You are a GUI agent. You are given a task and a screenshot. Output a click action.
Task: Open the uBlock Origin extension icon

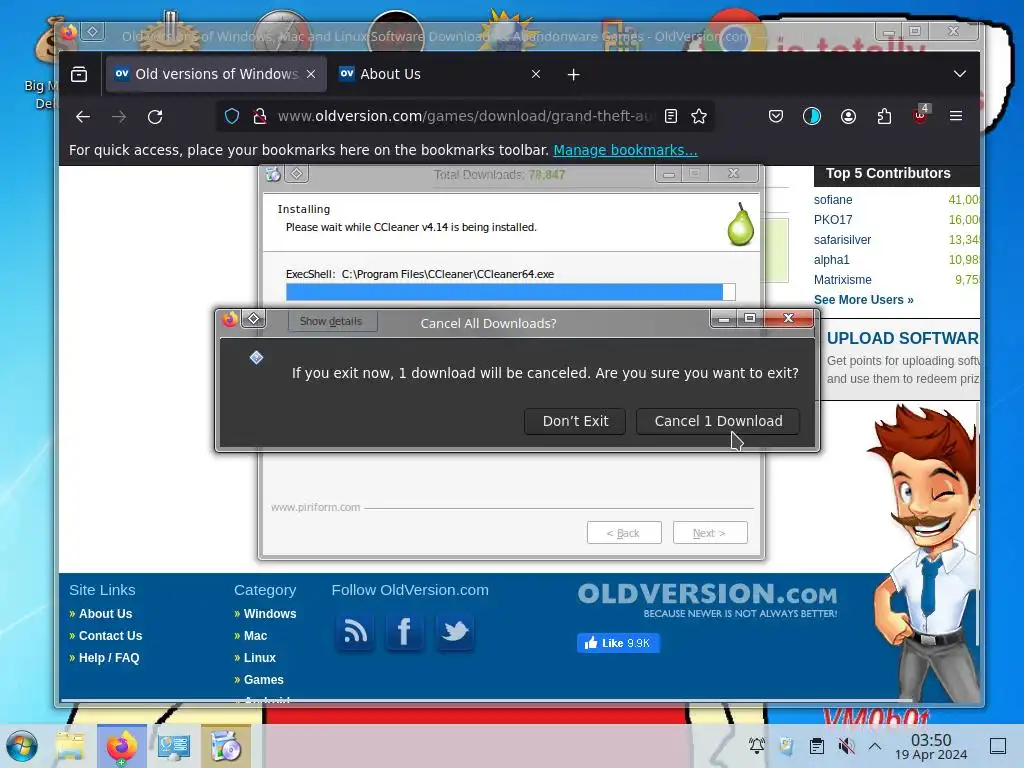click(920, 116)
